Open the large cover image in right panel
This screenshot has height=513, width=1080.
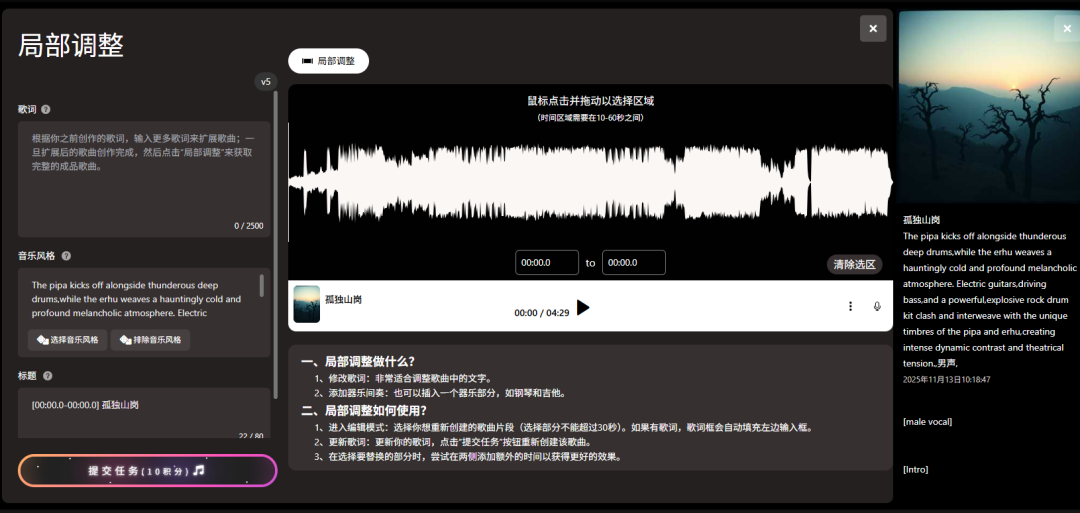pyautogui.click(x=989, y=106)
